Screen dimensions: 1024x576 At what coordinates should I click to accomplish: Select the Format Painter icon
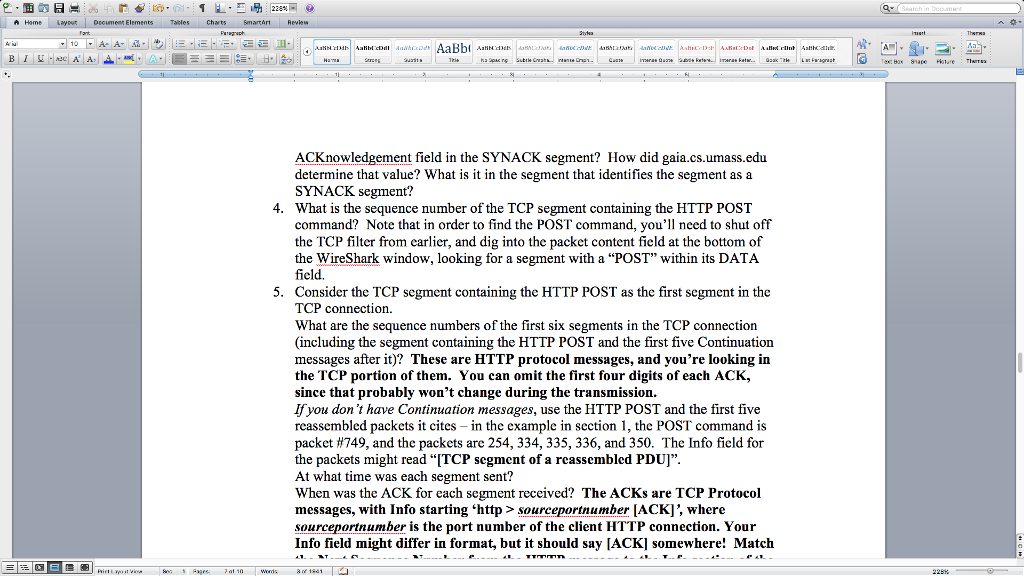pos(138,7)
